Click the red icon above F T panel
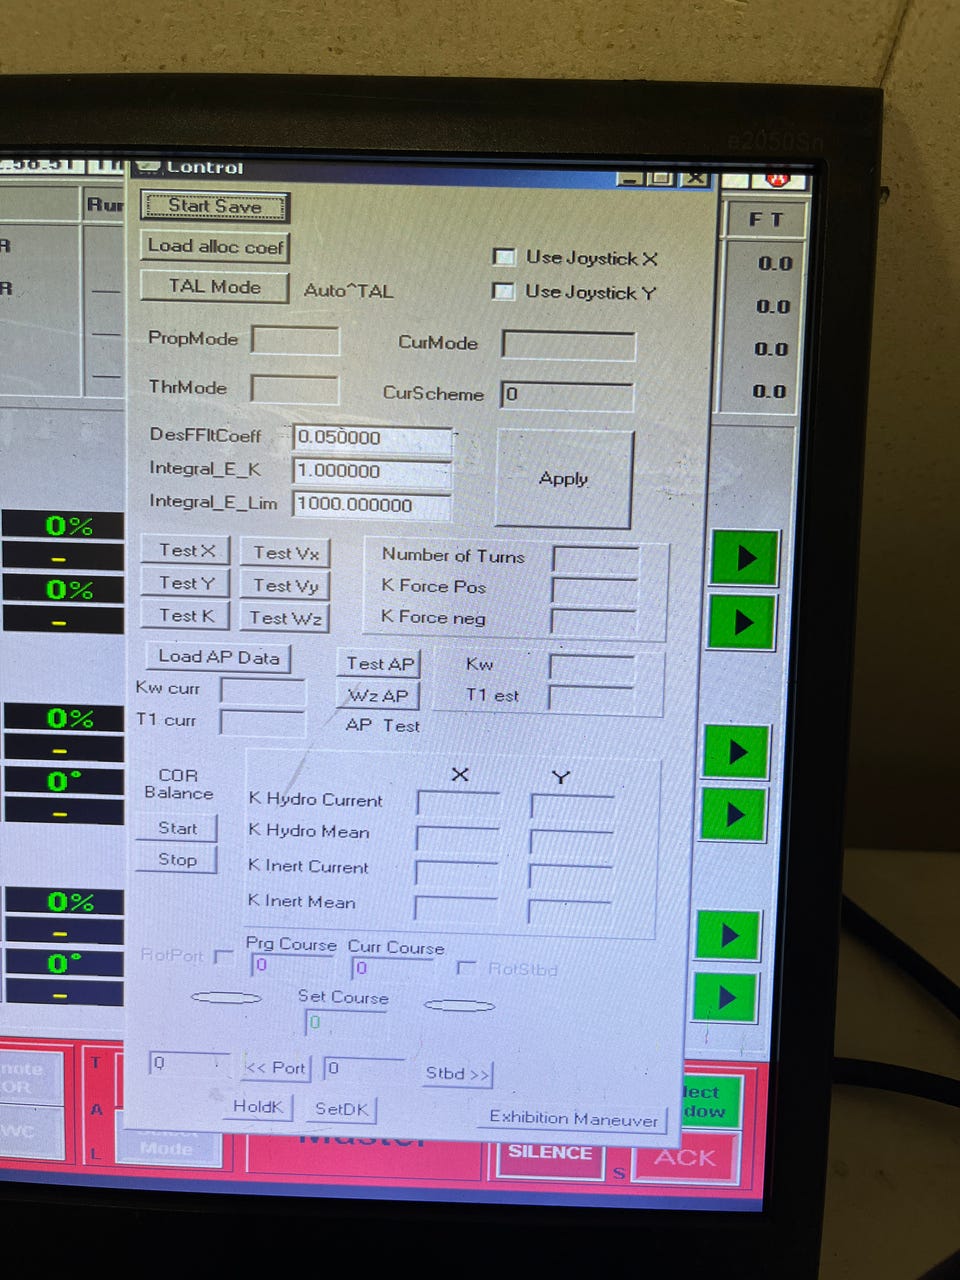The height and width of the screenshot is (1280, 960). [777, 180]
